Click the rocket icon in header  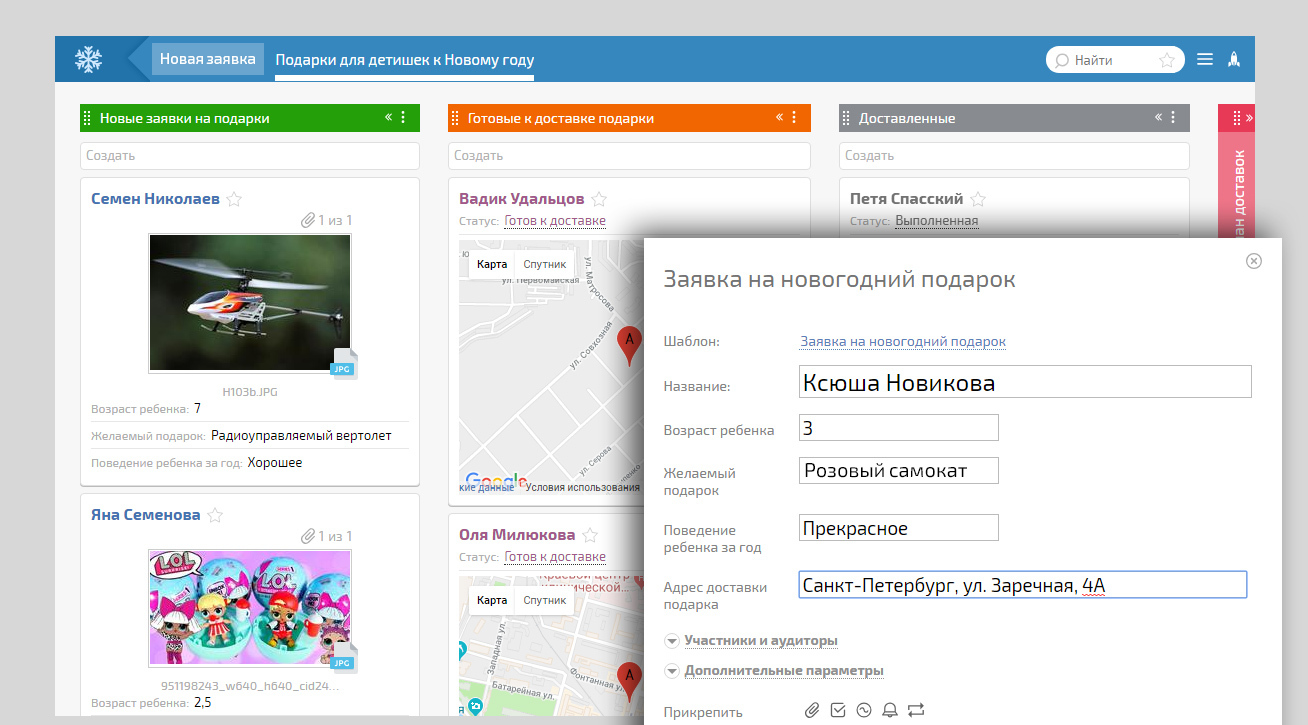coord(1234,59)
